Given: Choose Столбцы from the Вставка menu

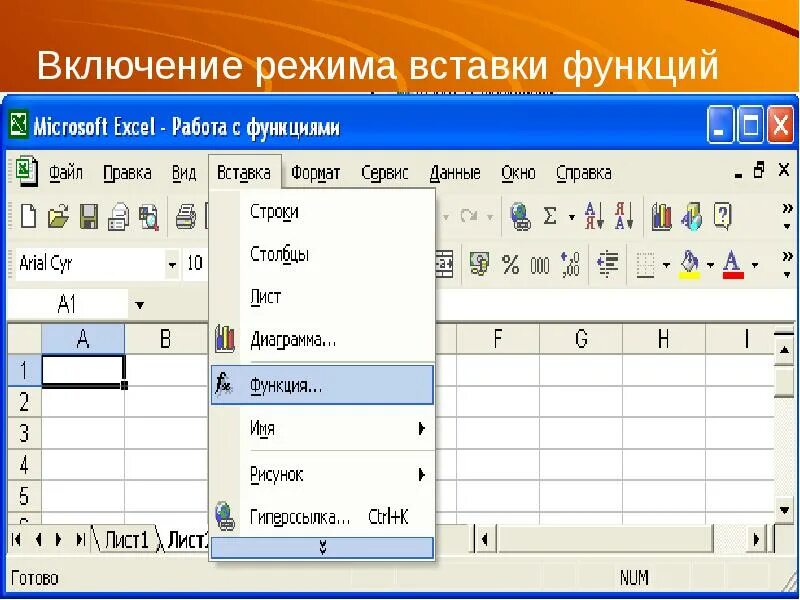Looking at the screenshot, I should click(x=322, y=254).
